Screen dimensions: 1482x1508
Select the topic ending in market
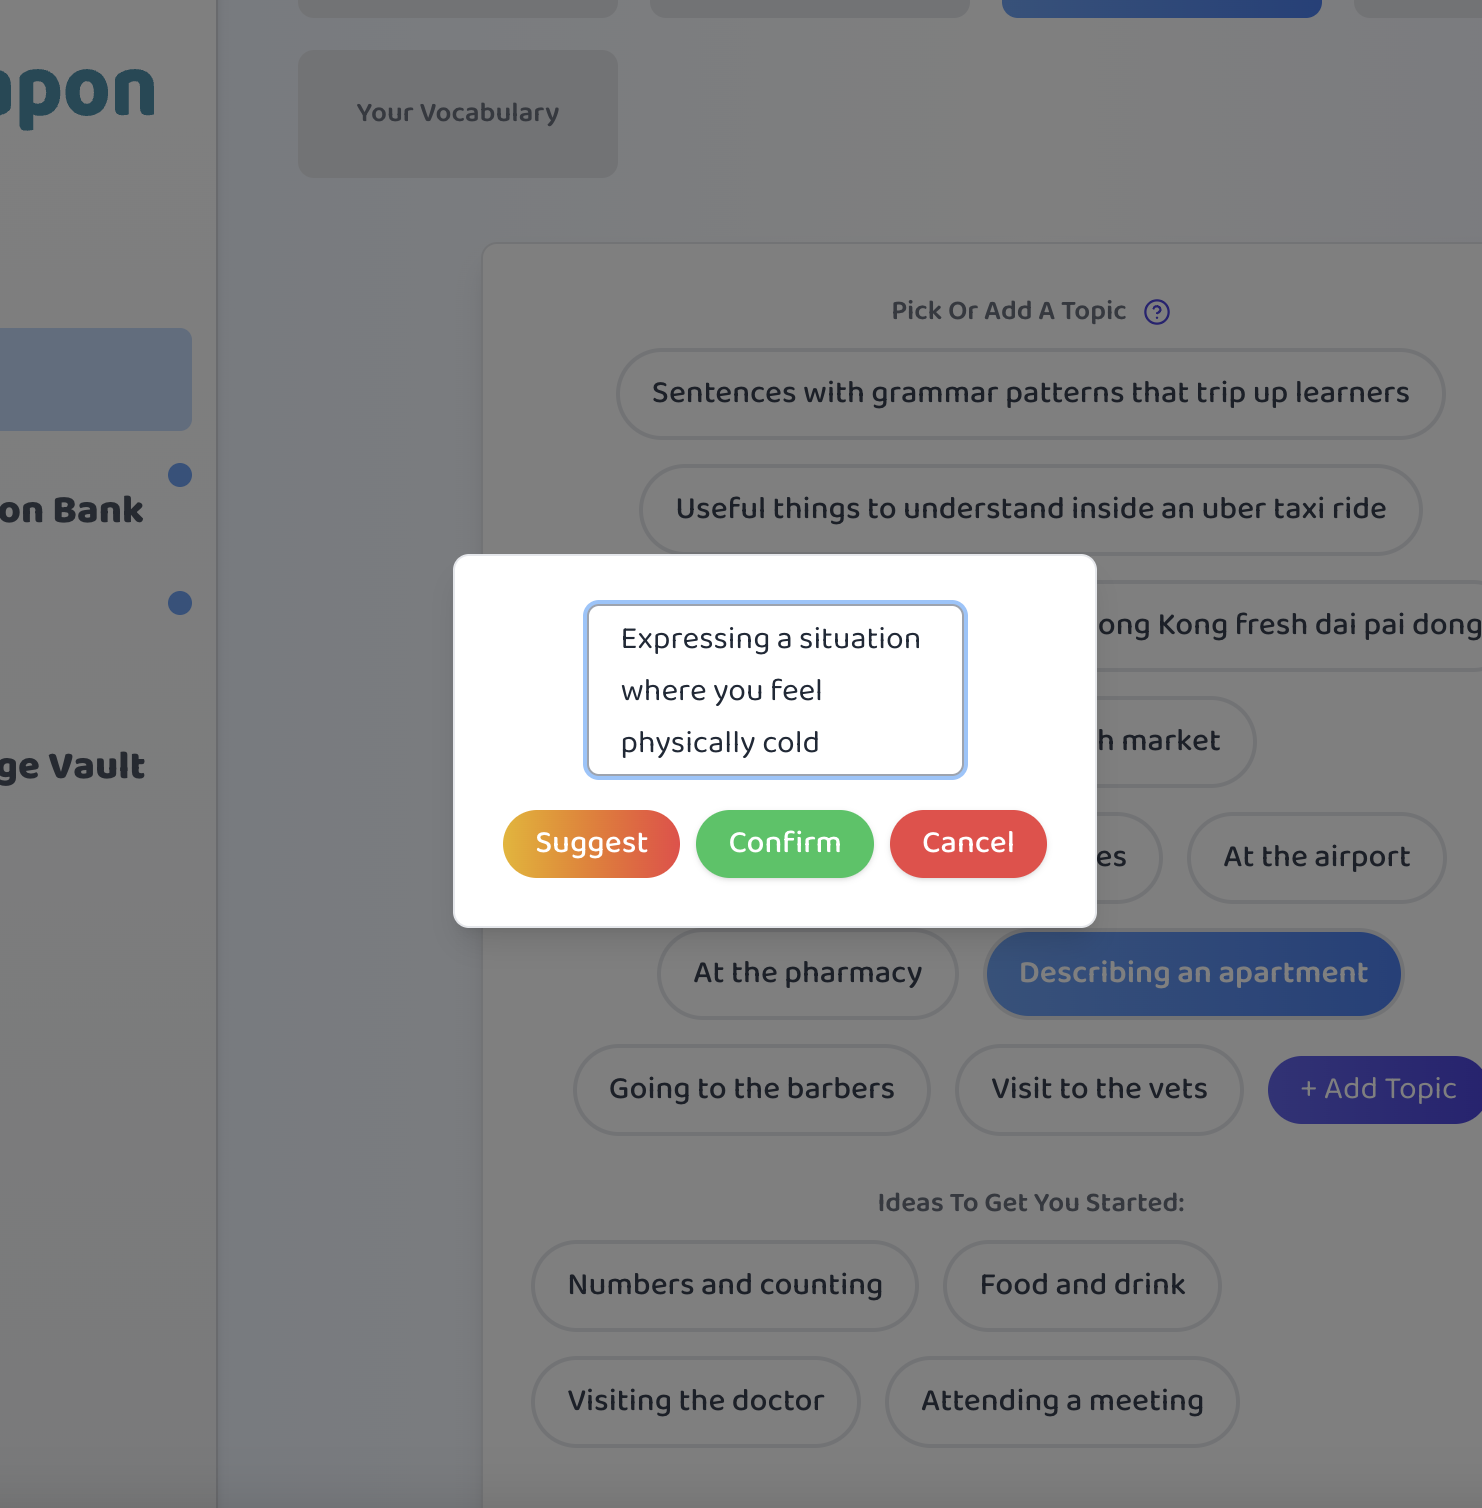1175,741
